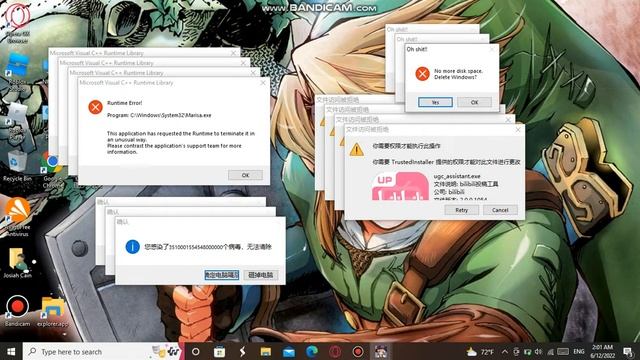
Task: Click the Marisa.exe program path text
Action: (159, 115)
